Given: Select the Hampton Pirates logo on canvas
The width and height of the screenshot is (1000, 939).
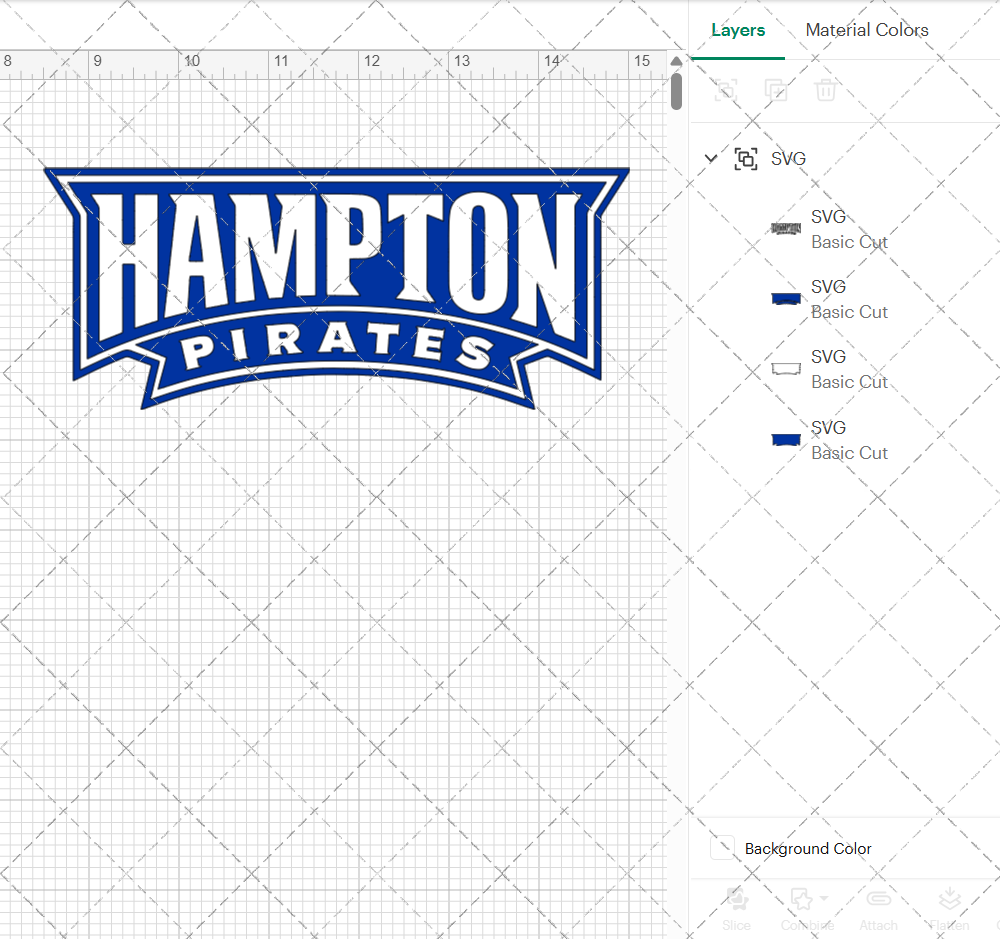Looking at the screenshot, I should [x=336, y=288].
